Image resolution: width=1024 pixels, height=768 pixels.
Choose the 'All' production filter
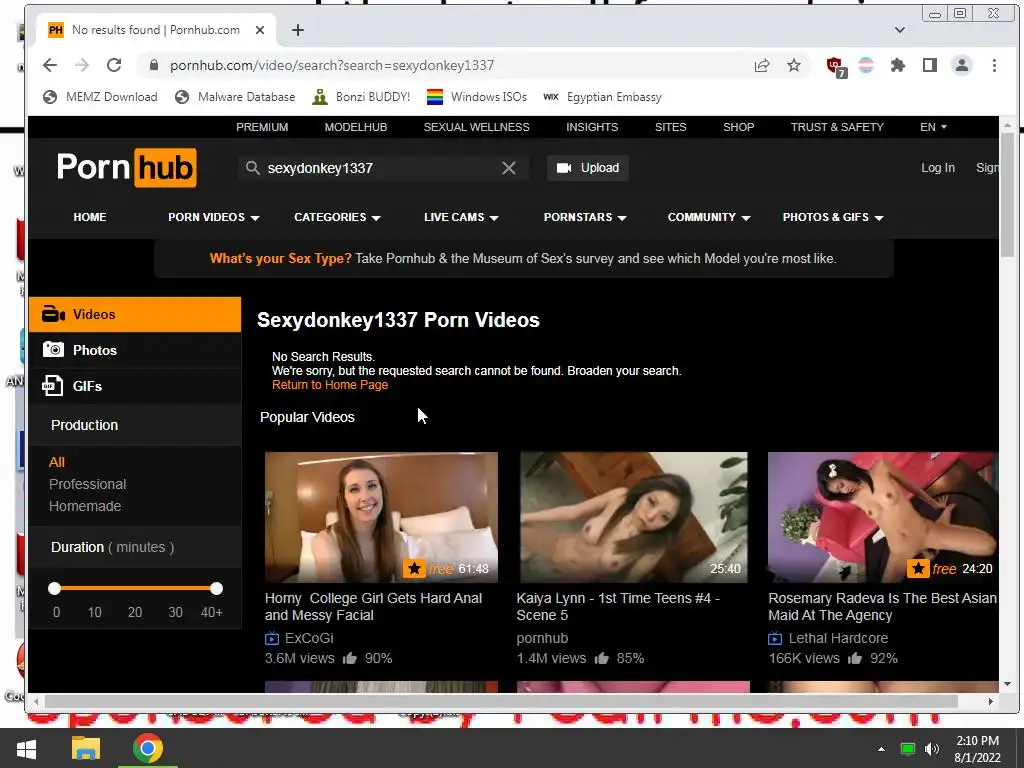click(57, 462)
